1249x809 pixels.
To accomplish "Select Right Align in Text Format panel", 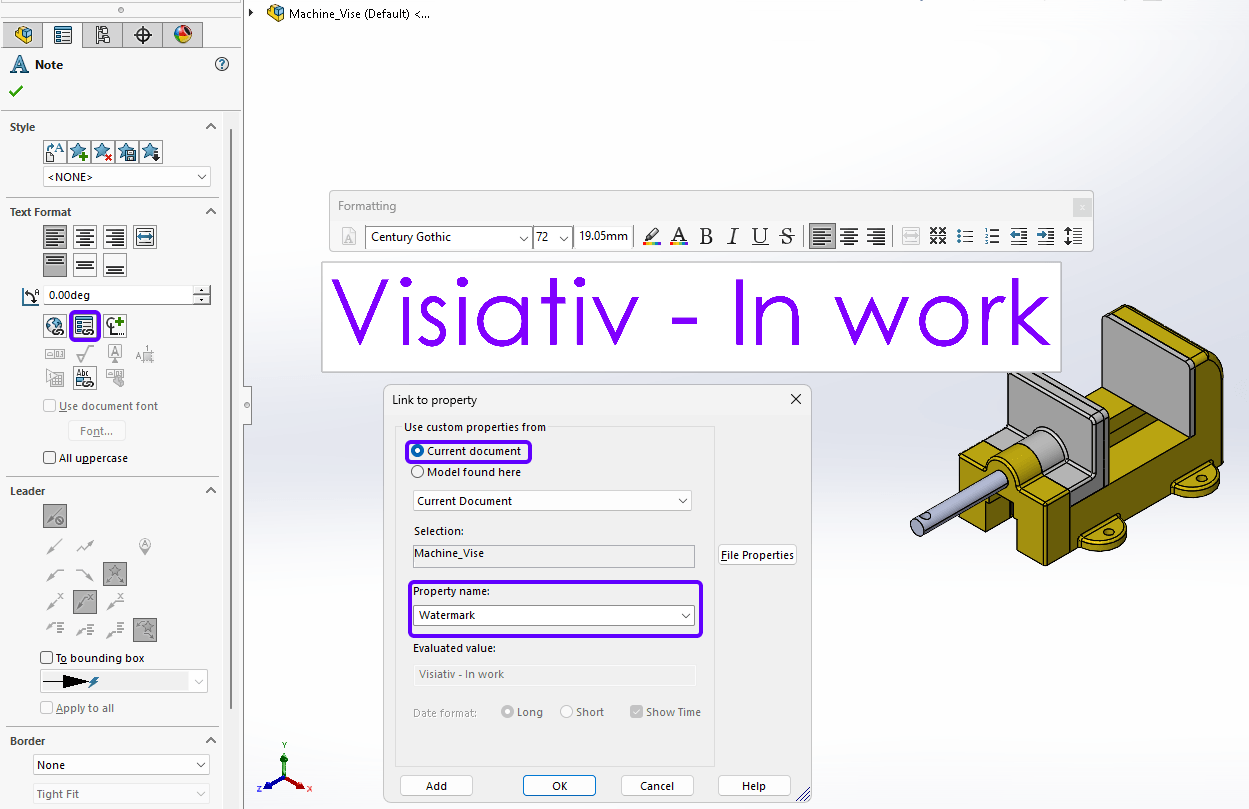I will click(115, 237).
